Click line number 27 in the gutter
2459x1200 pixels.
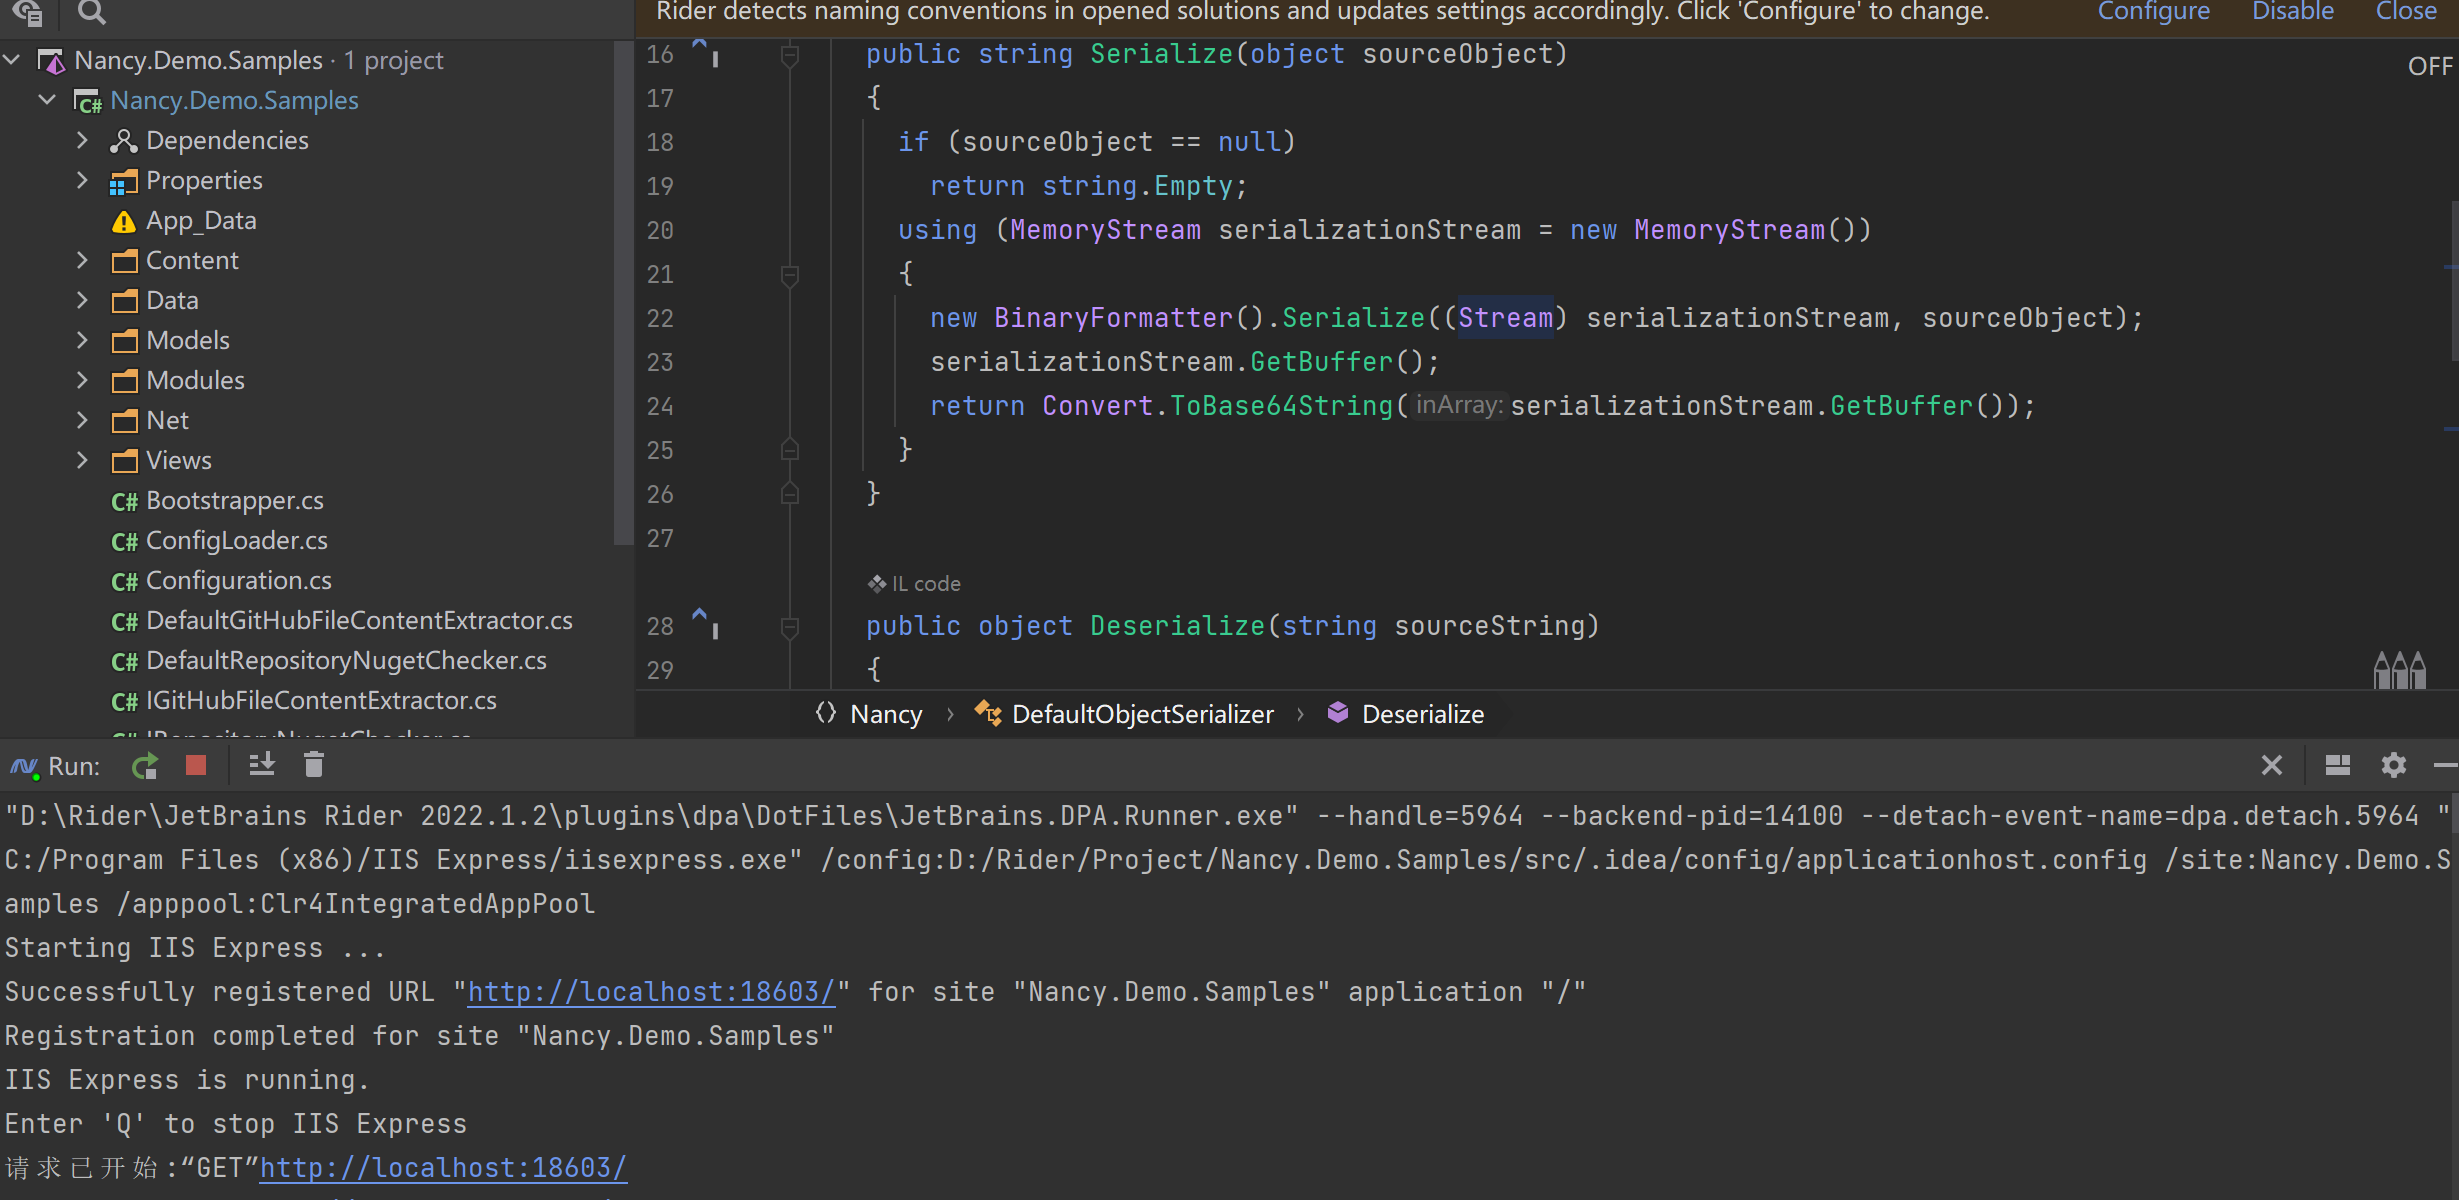[660, 538]
